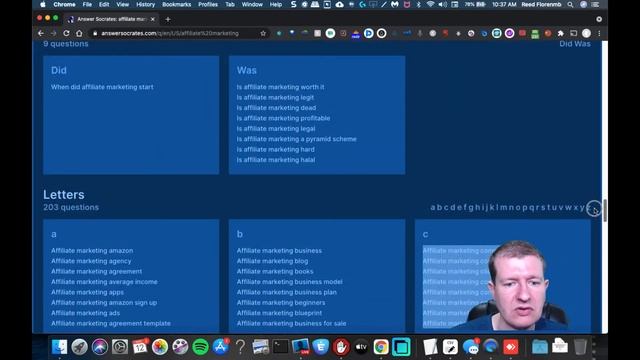This screenshot has height=360, width=640.
Task: Select the Answer Socrates tab
Action: coord(111,19)
